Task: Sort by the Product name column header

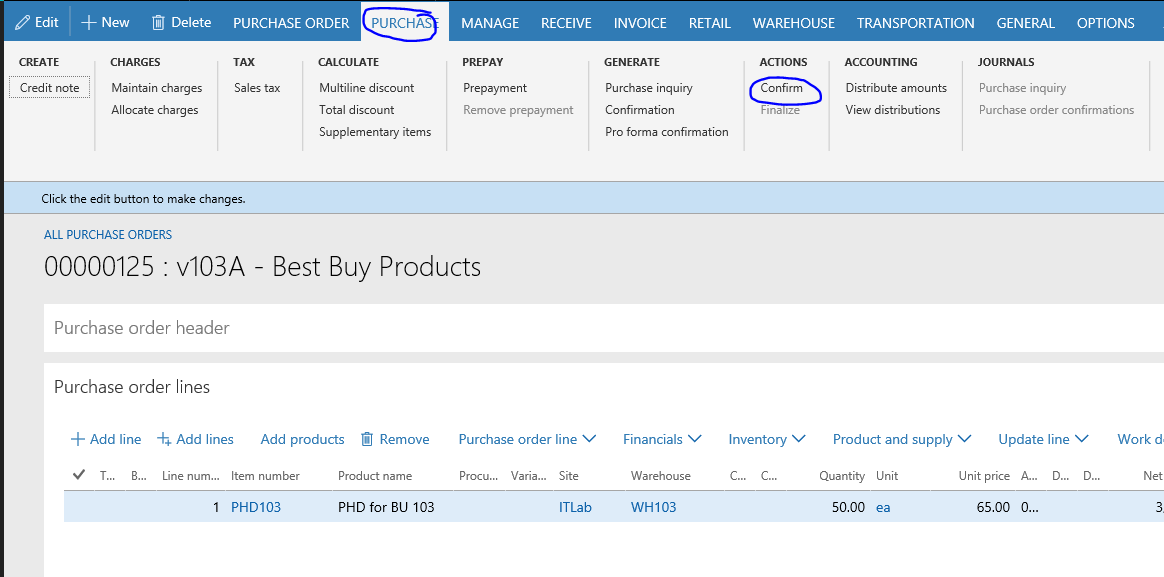Action: [375, 476]
